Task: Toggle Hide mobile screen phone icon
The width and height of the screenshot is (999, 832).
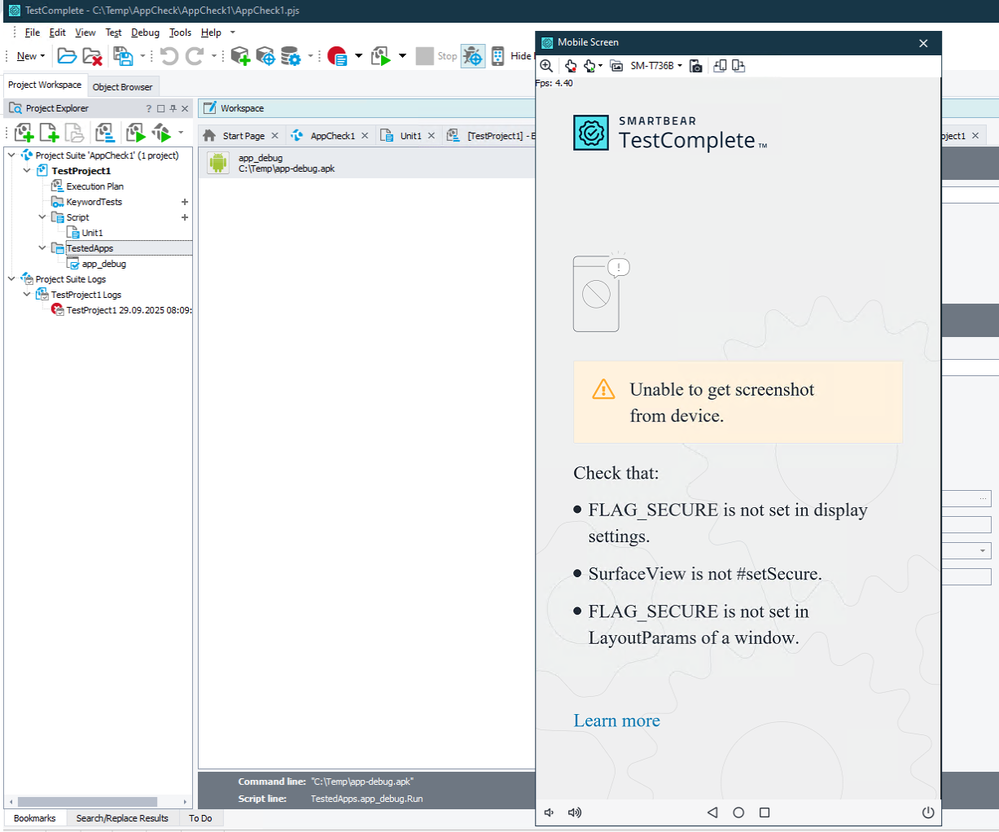Action: pyautogui.click(x=498, y=56)
